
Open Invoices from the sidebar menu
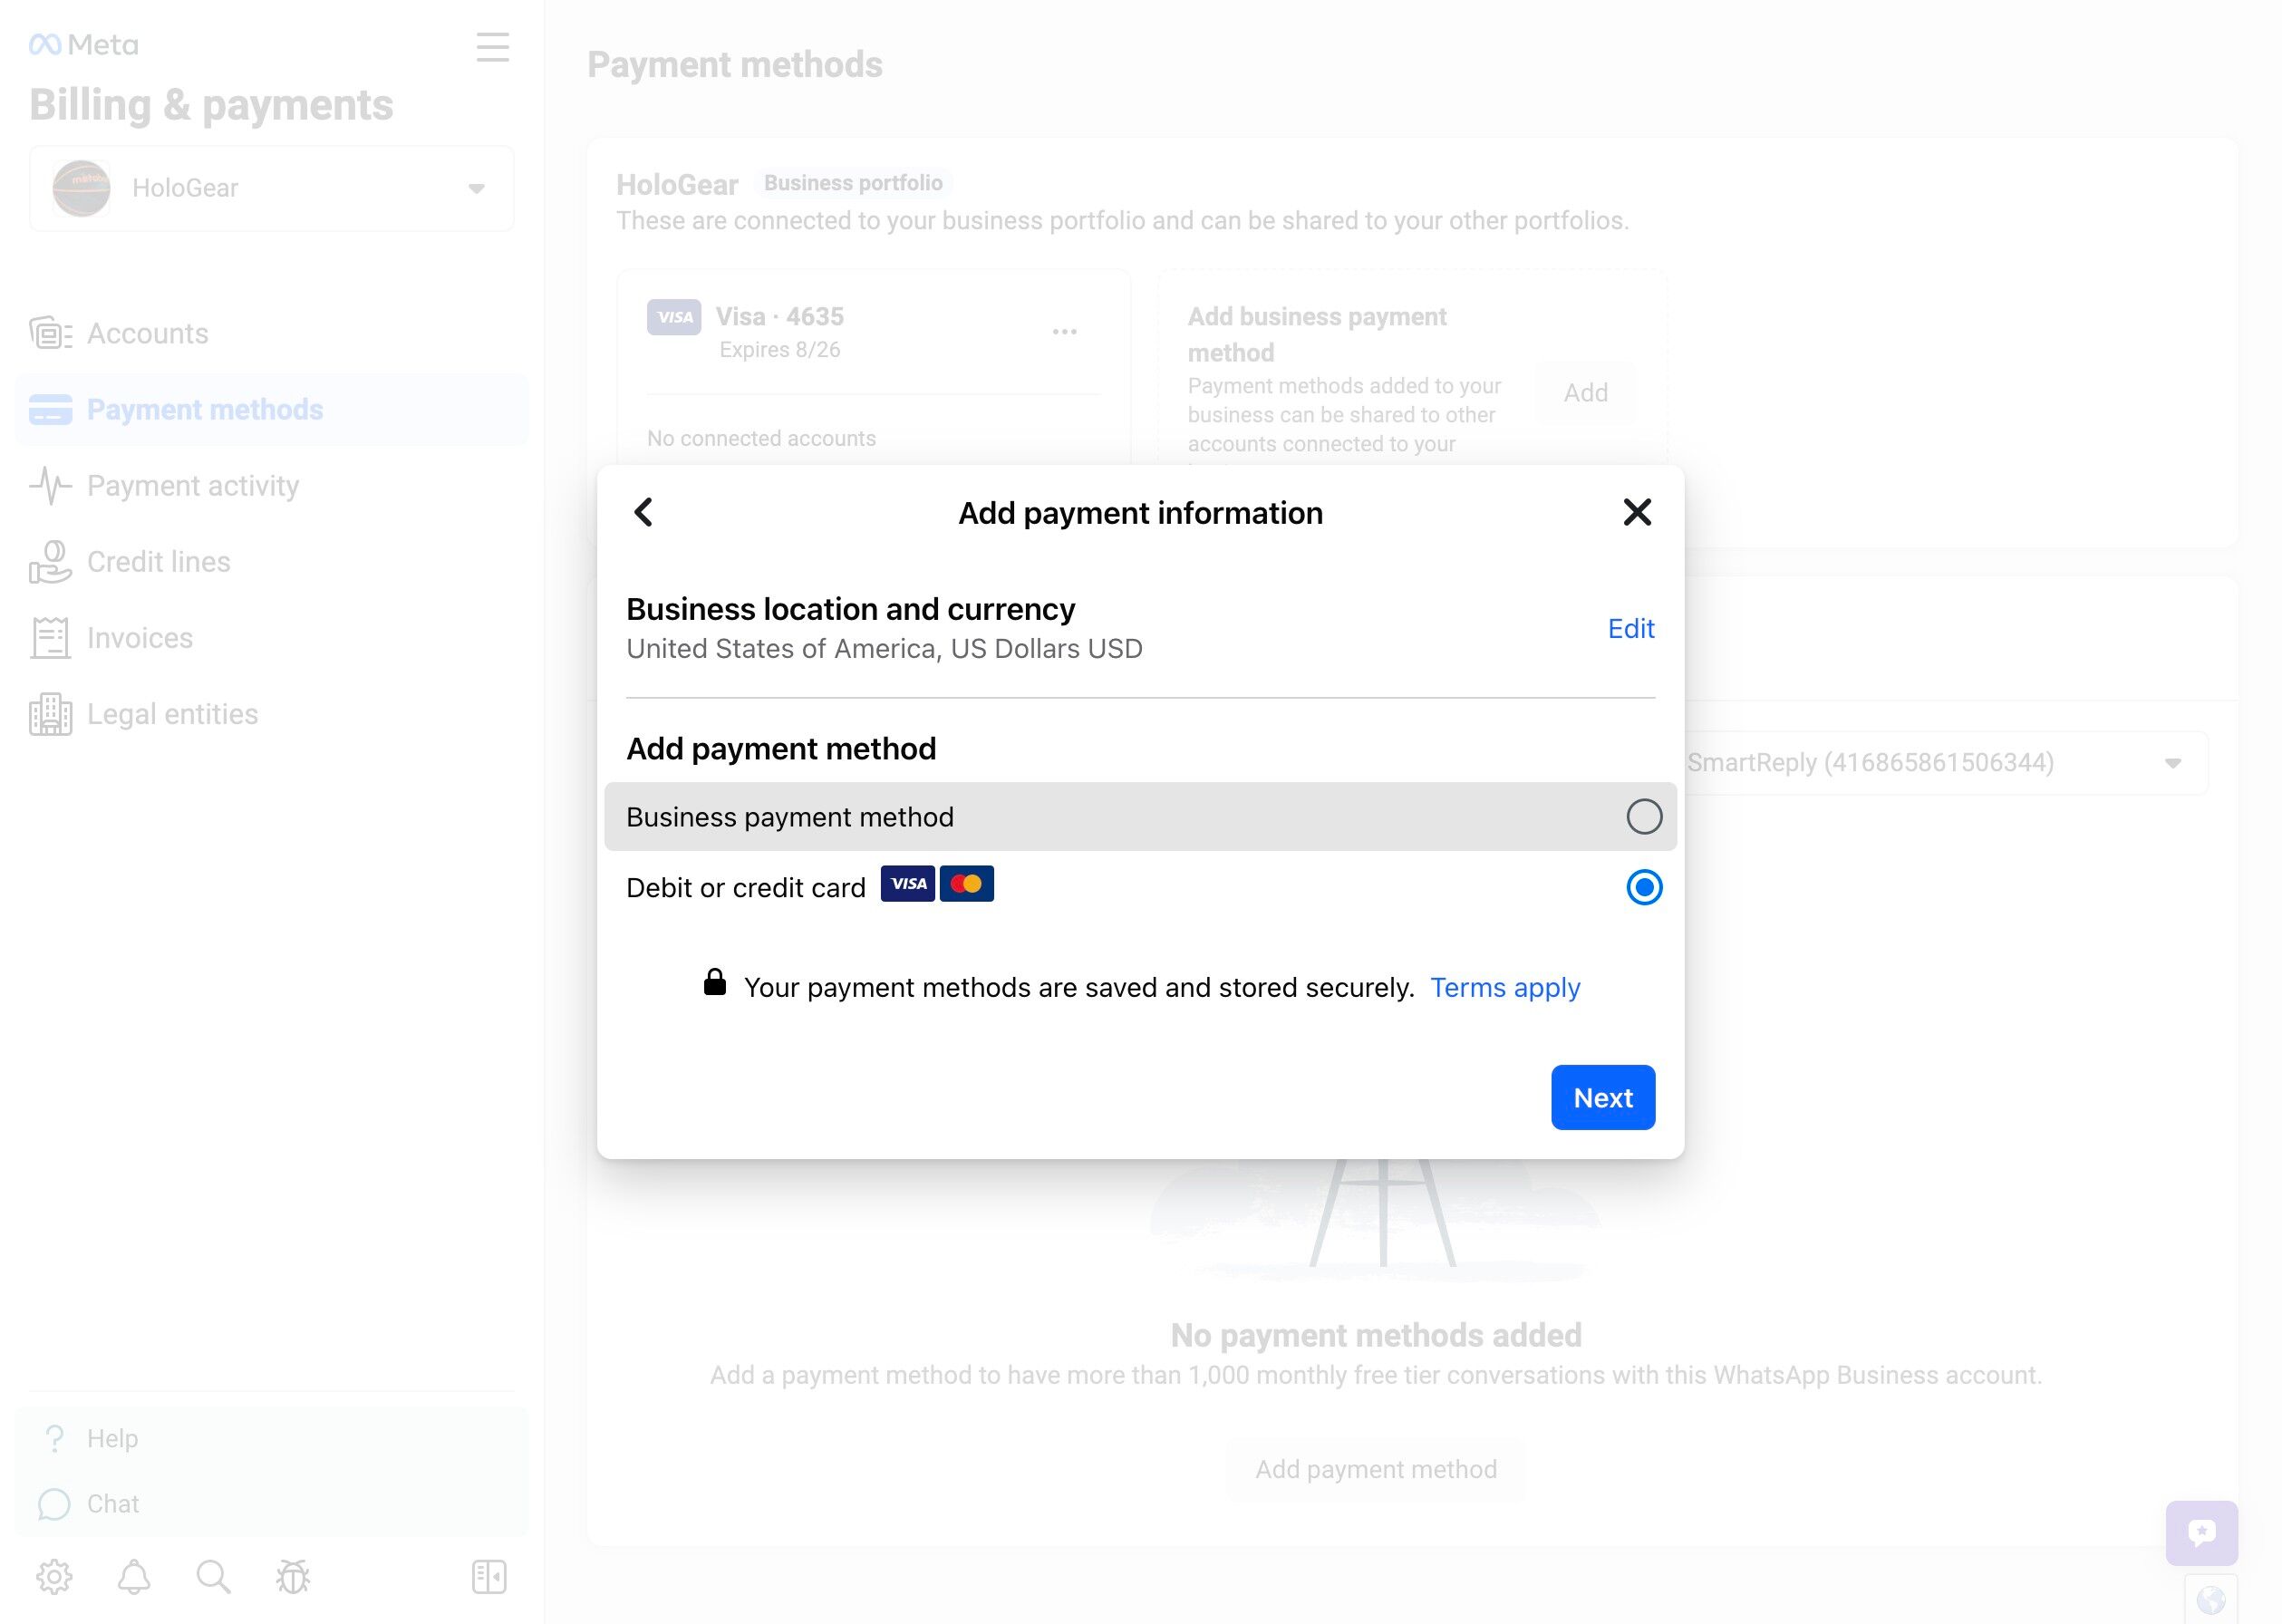click(x=139, y=638)
